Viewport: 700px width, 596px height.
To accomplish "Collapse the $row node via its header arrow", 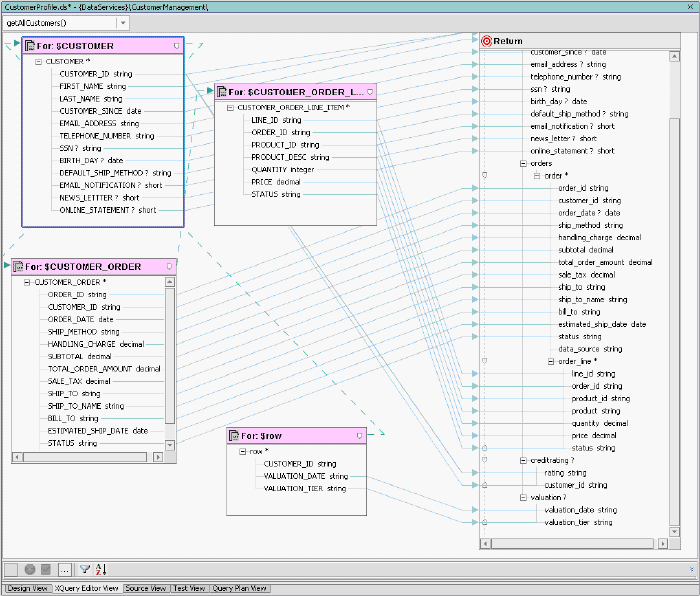I will click(359, 436).
